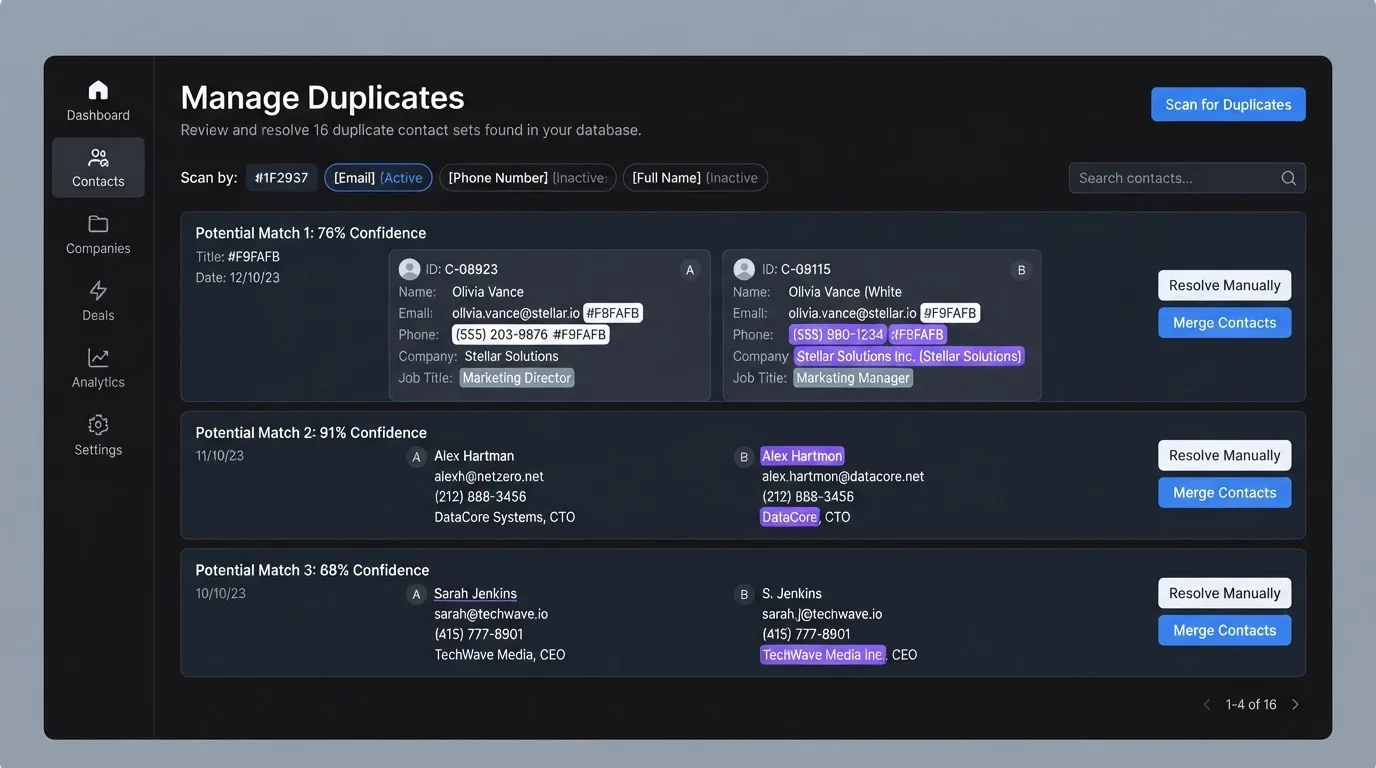Screen dimensions: 1376x768
Task: Click the highlighted TechWave Media Inc. tag
Action: (823, 655)
